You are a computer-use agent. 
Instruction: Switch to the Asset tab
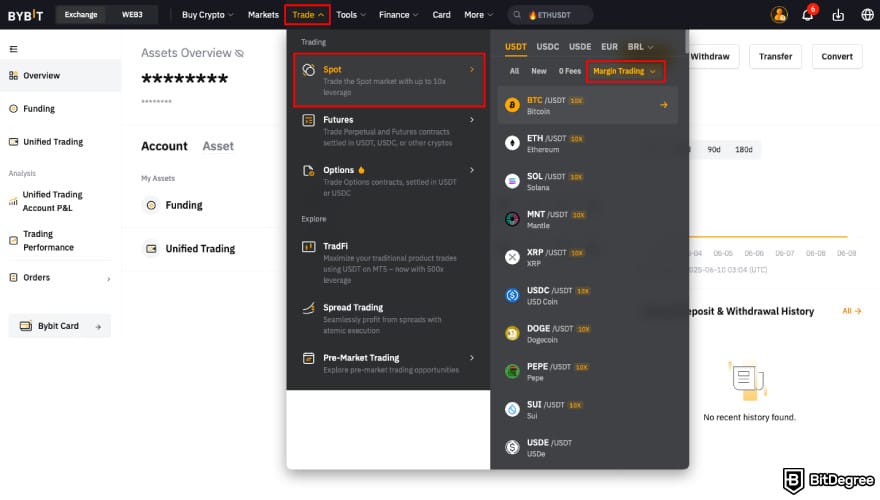pos(218,146)
